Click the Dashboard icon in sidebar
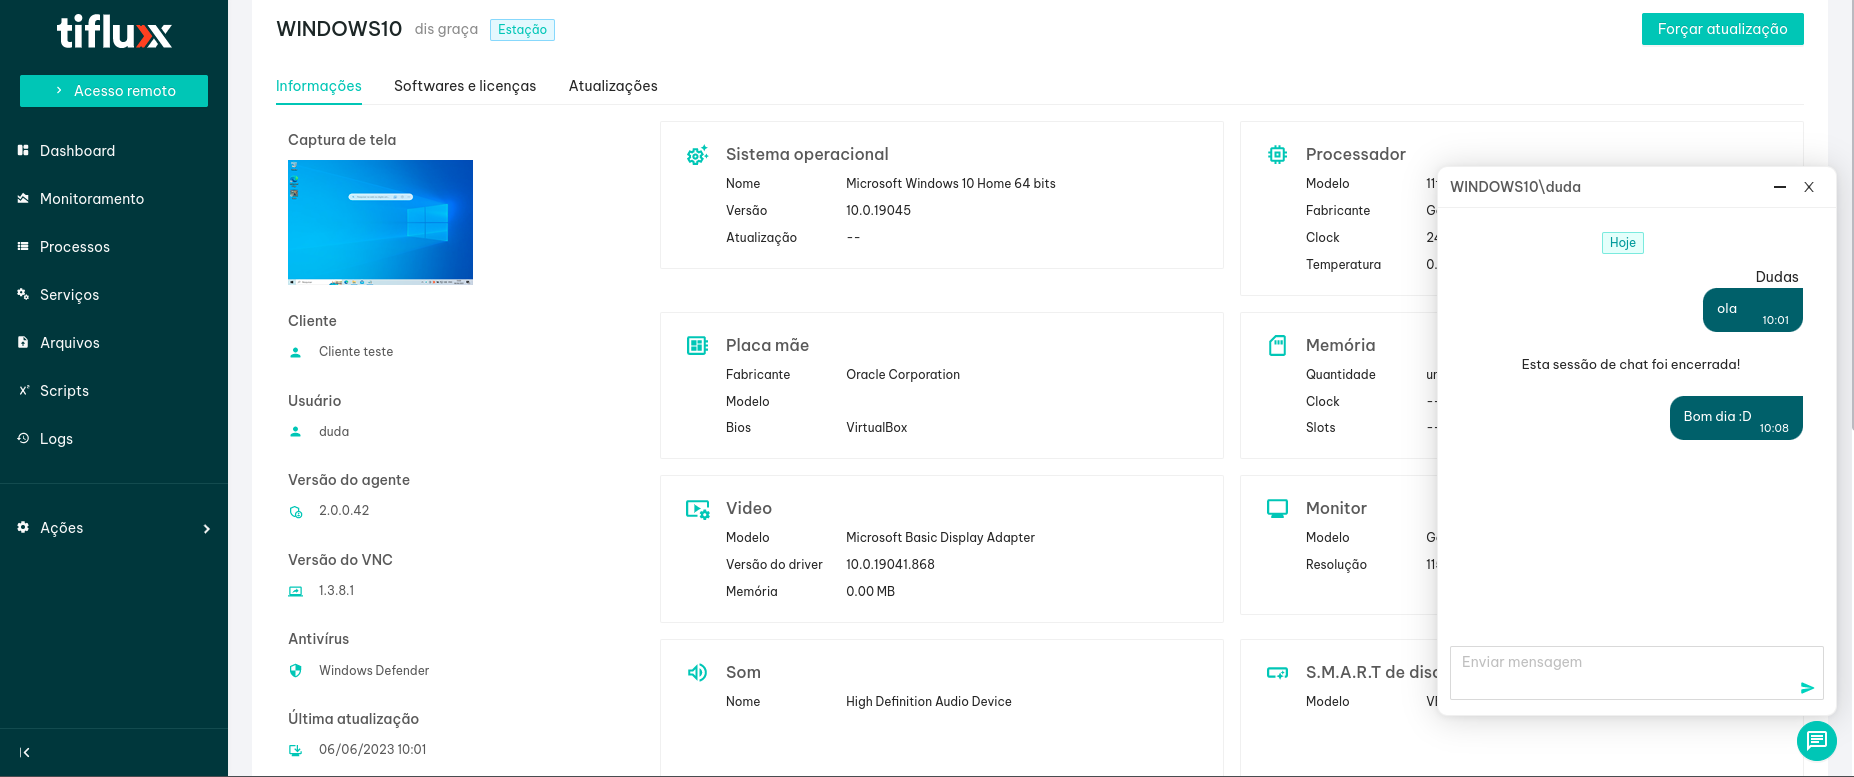The width and height of the screenshot is (1854, 777). [x=23, y=151]
